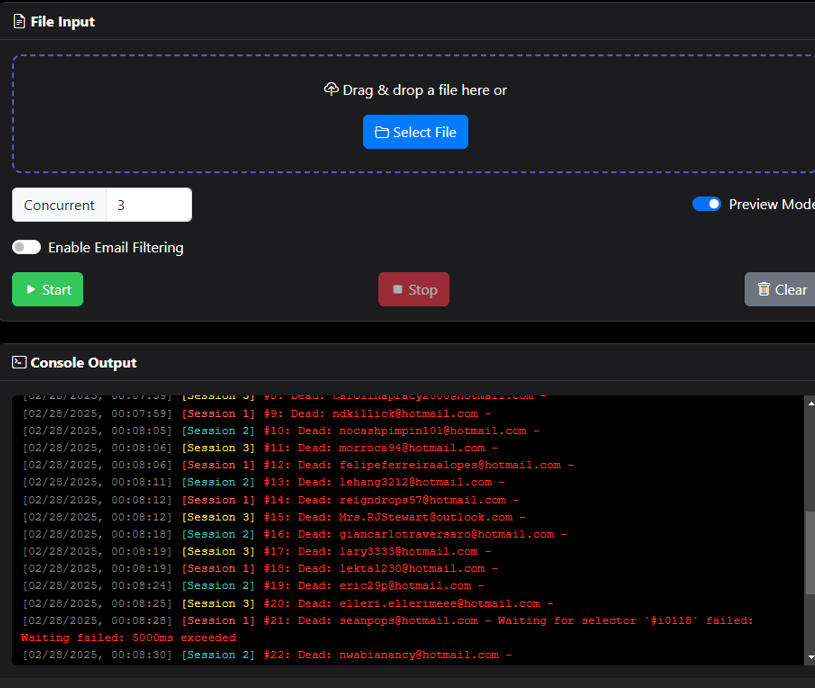Click the Concurrent label

tap(59, 205)
